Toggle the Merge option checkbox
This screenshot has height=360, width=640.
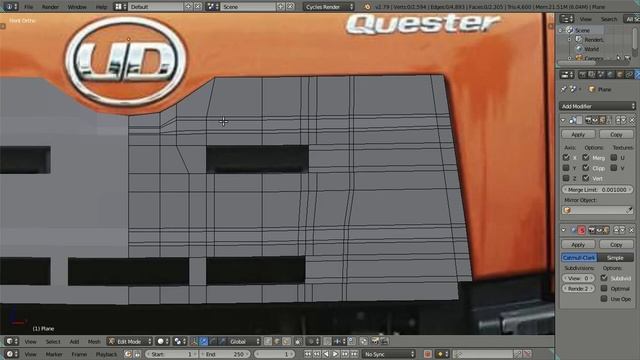pos(586,158)
